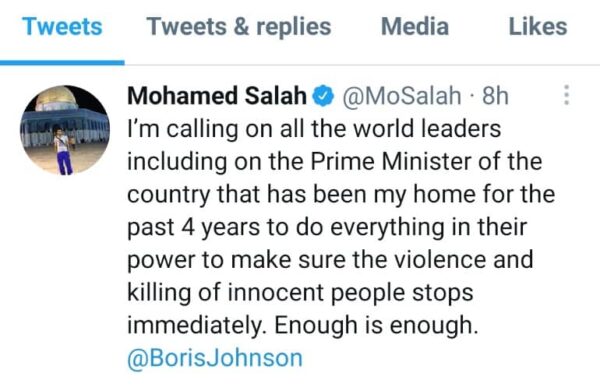Click the person standing in the avatar photo
The image size is (600, 387).
tap(63, 152)
